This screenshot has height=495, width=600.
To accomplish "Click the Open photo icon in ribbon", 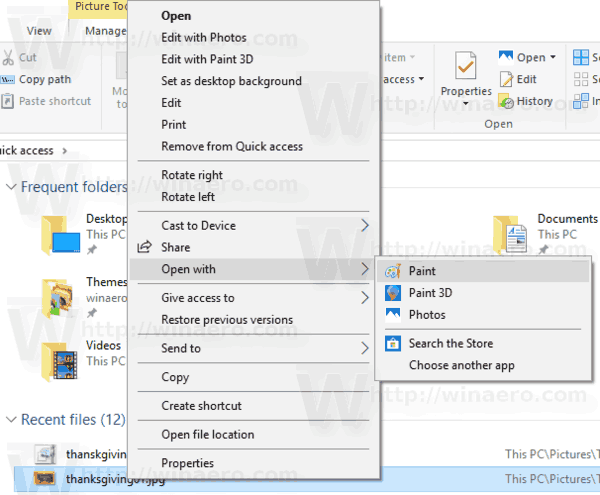I will click(505, 57).
